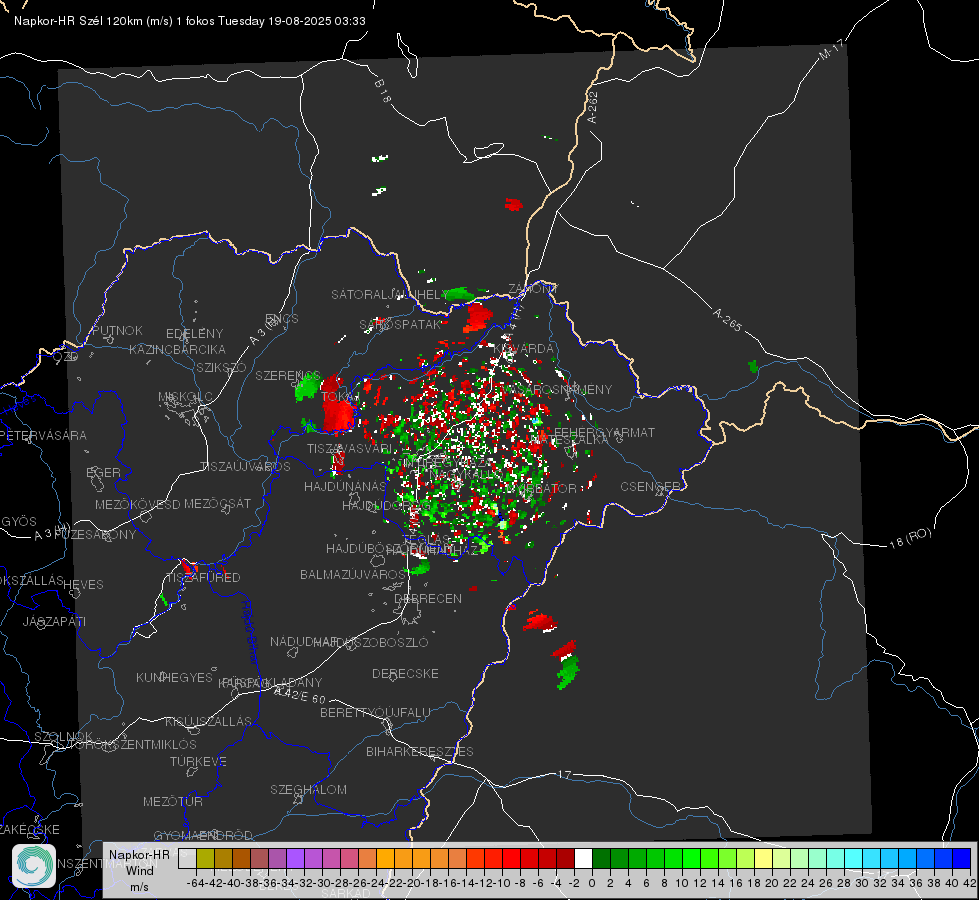Pick the dark blue swatch ending the legend
Viewport: 979px width, 900px height.
coord(962,858)
